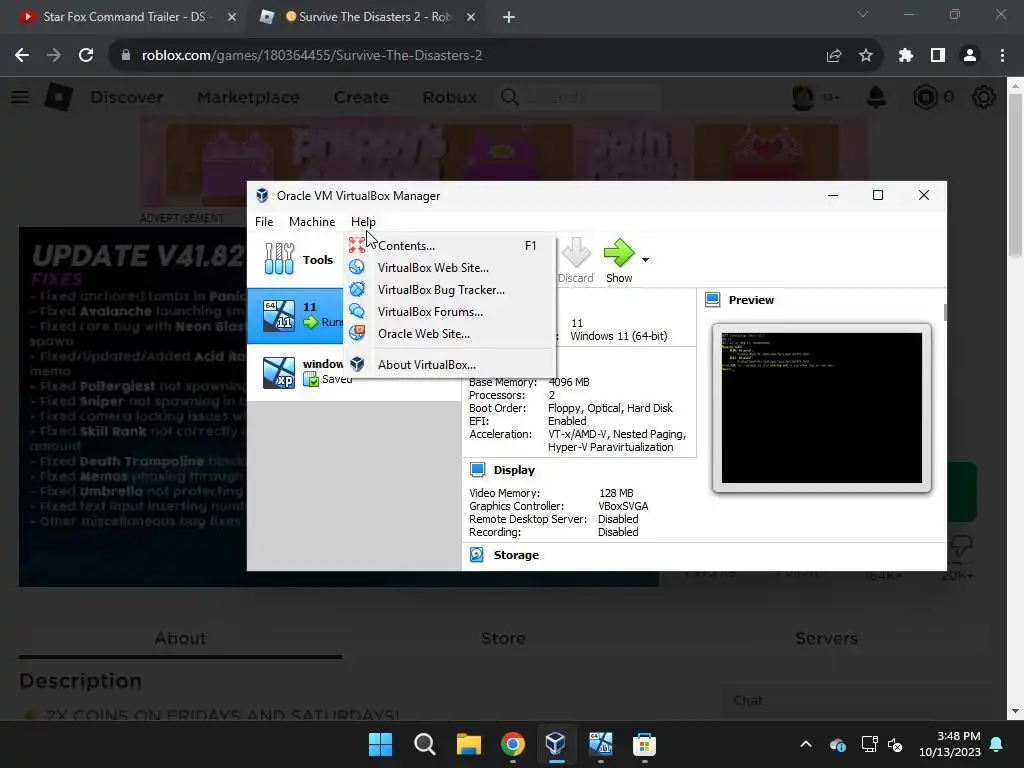Switch to the Servers tab on Roblox page
Viewport: 1024px width, 768px height.
(x=826, y=638)
